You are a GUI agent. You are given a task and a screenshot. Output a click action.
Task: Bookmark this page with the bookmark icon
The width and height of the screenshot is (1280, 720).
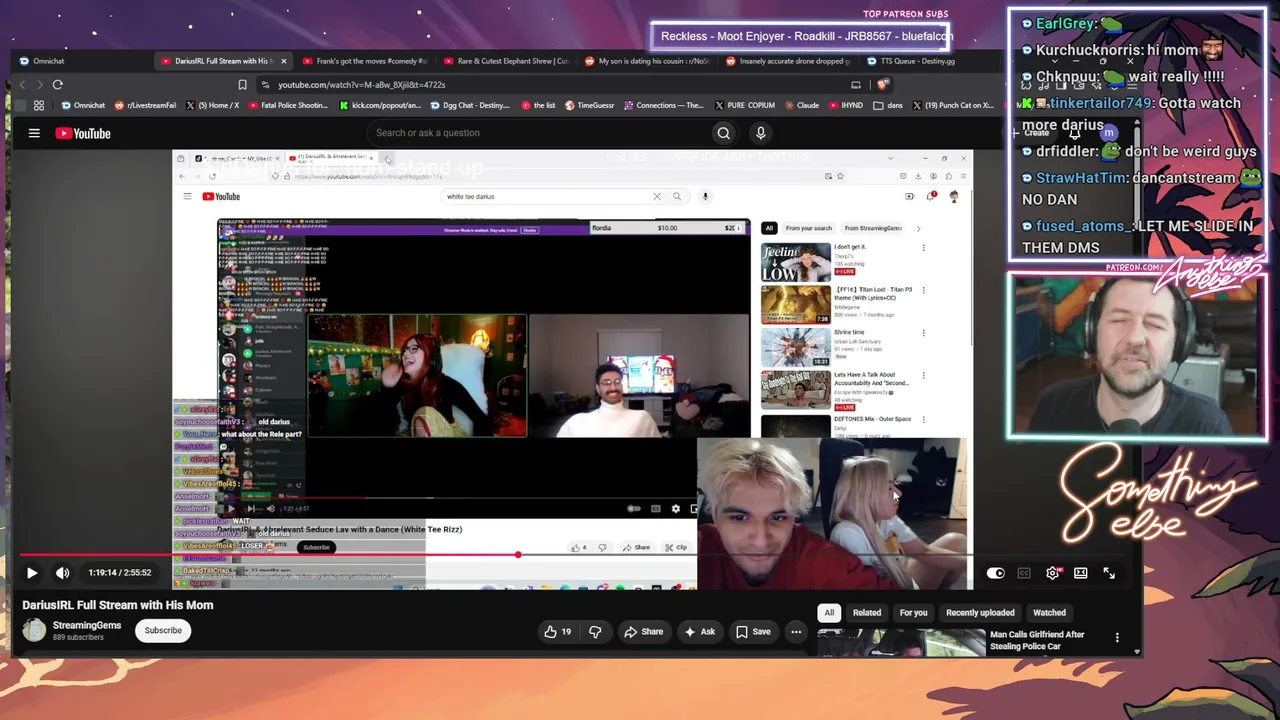242,85
